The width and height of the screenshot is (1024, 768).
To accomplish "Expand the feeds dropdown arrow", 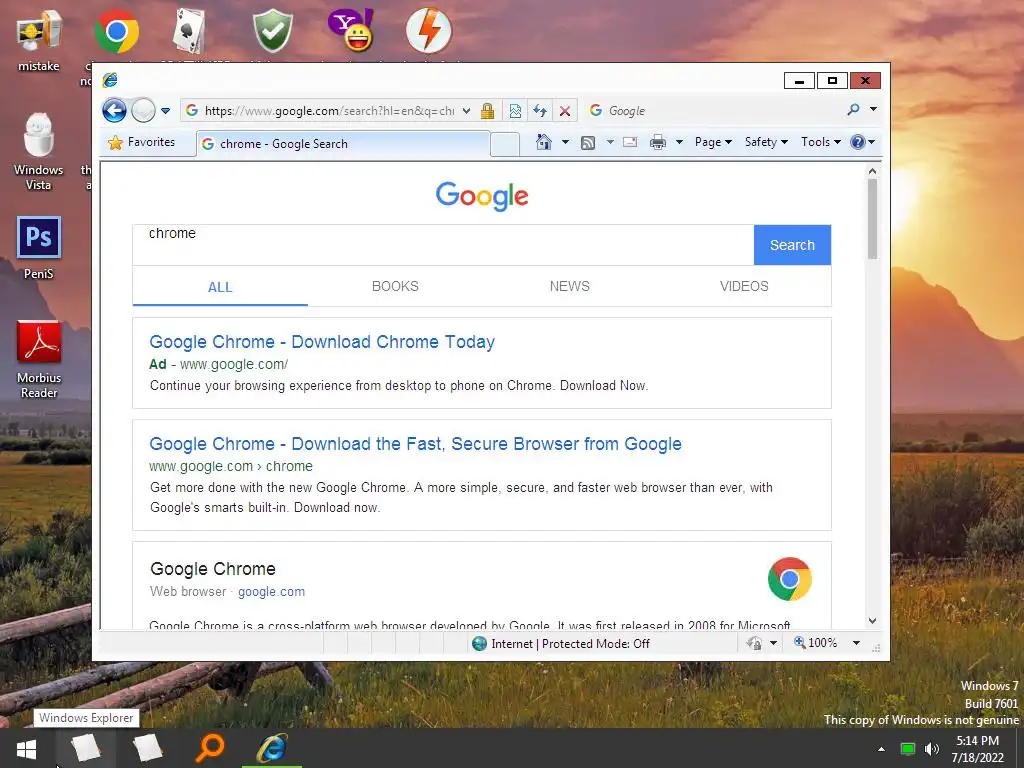I will point(610,142).
